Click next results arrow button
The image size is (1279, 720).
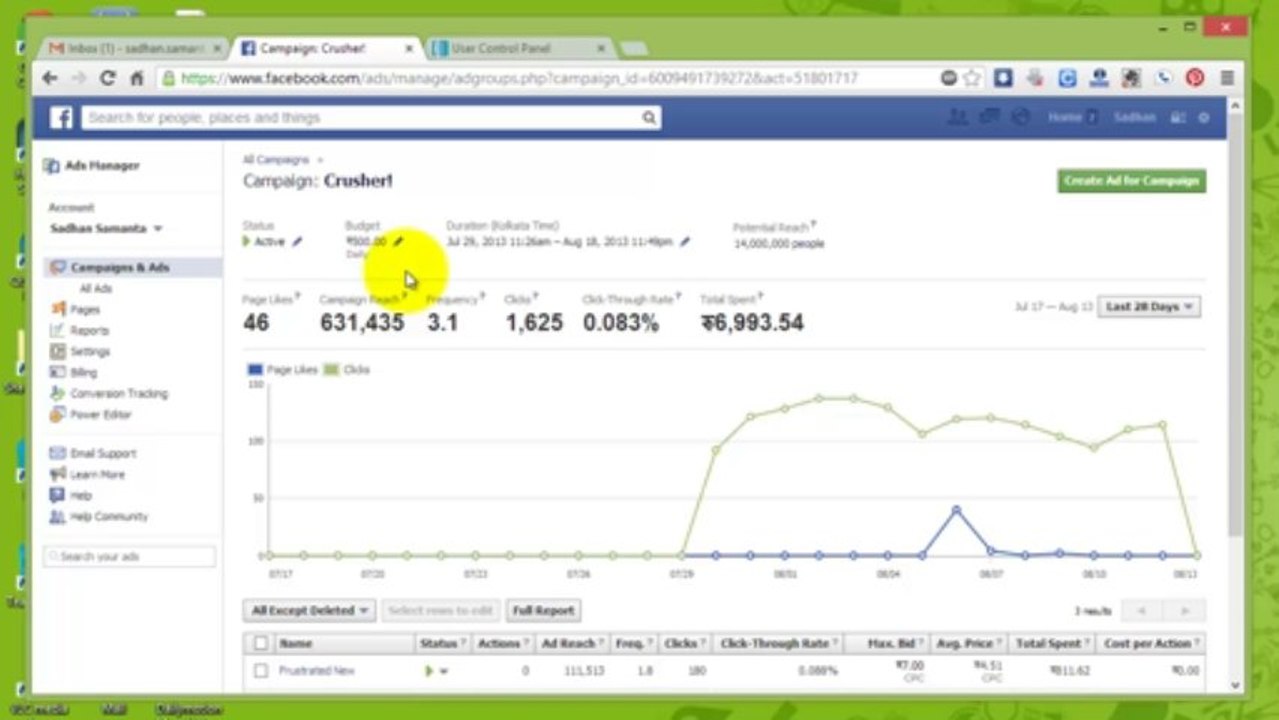(x=1185, y=611)
